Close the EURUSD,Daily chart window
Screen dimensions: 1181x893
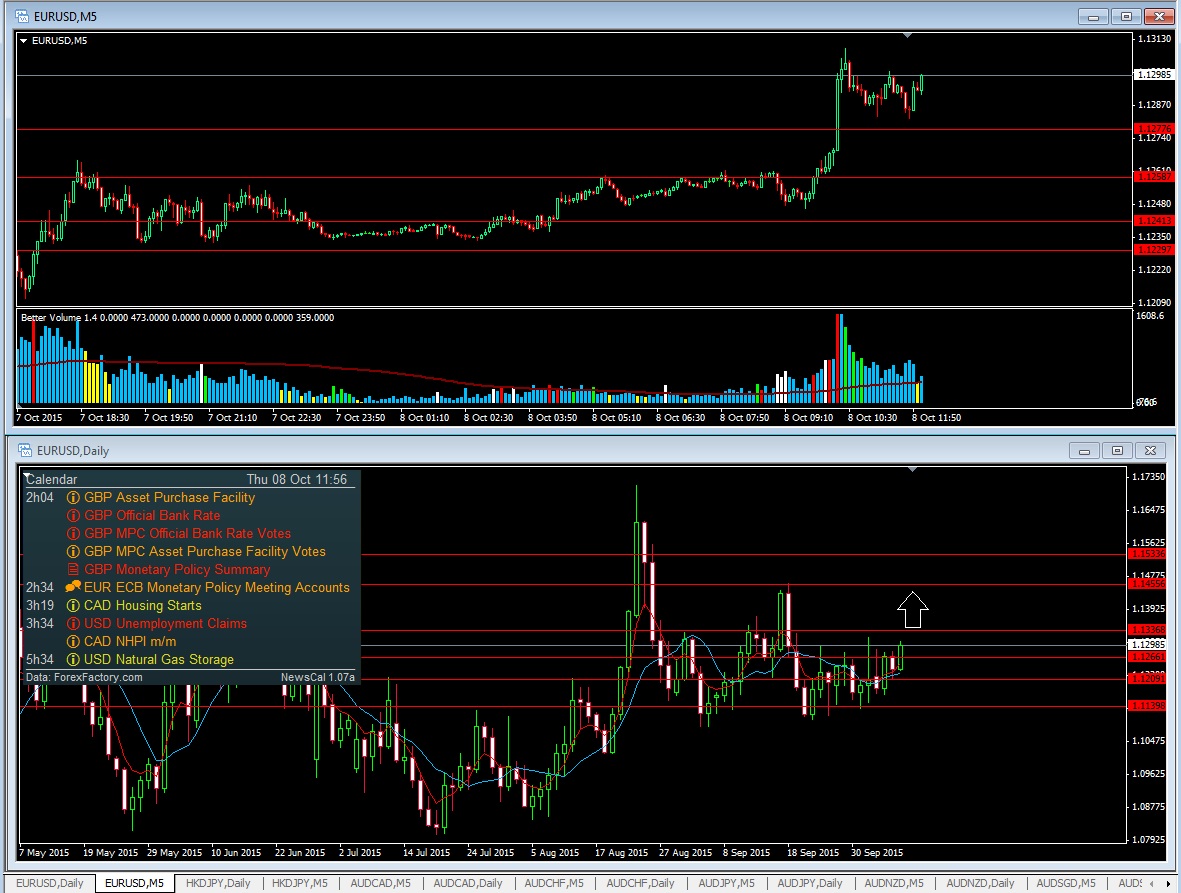(1150, 450)
